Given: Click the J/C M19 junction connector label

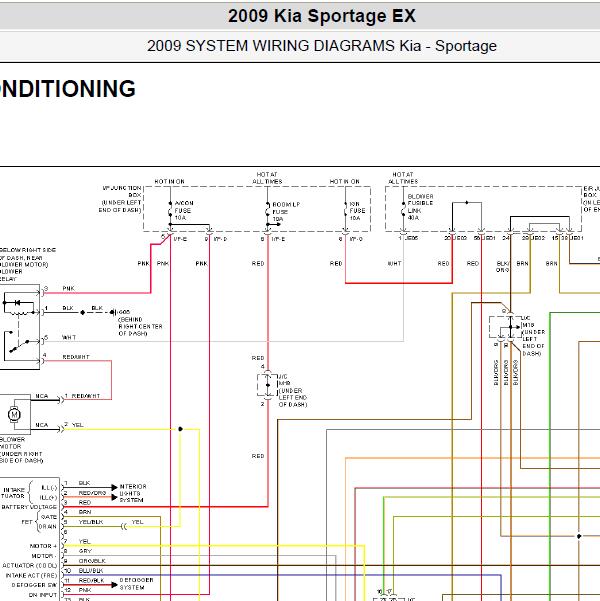Looking at the screenshot, I should 292,391.
